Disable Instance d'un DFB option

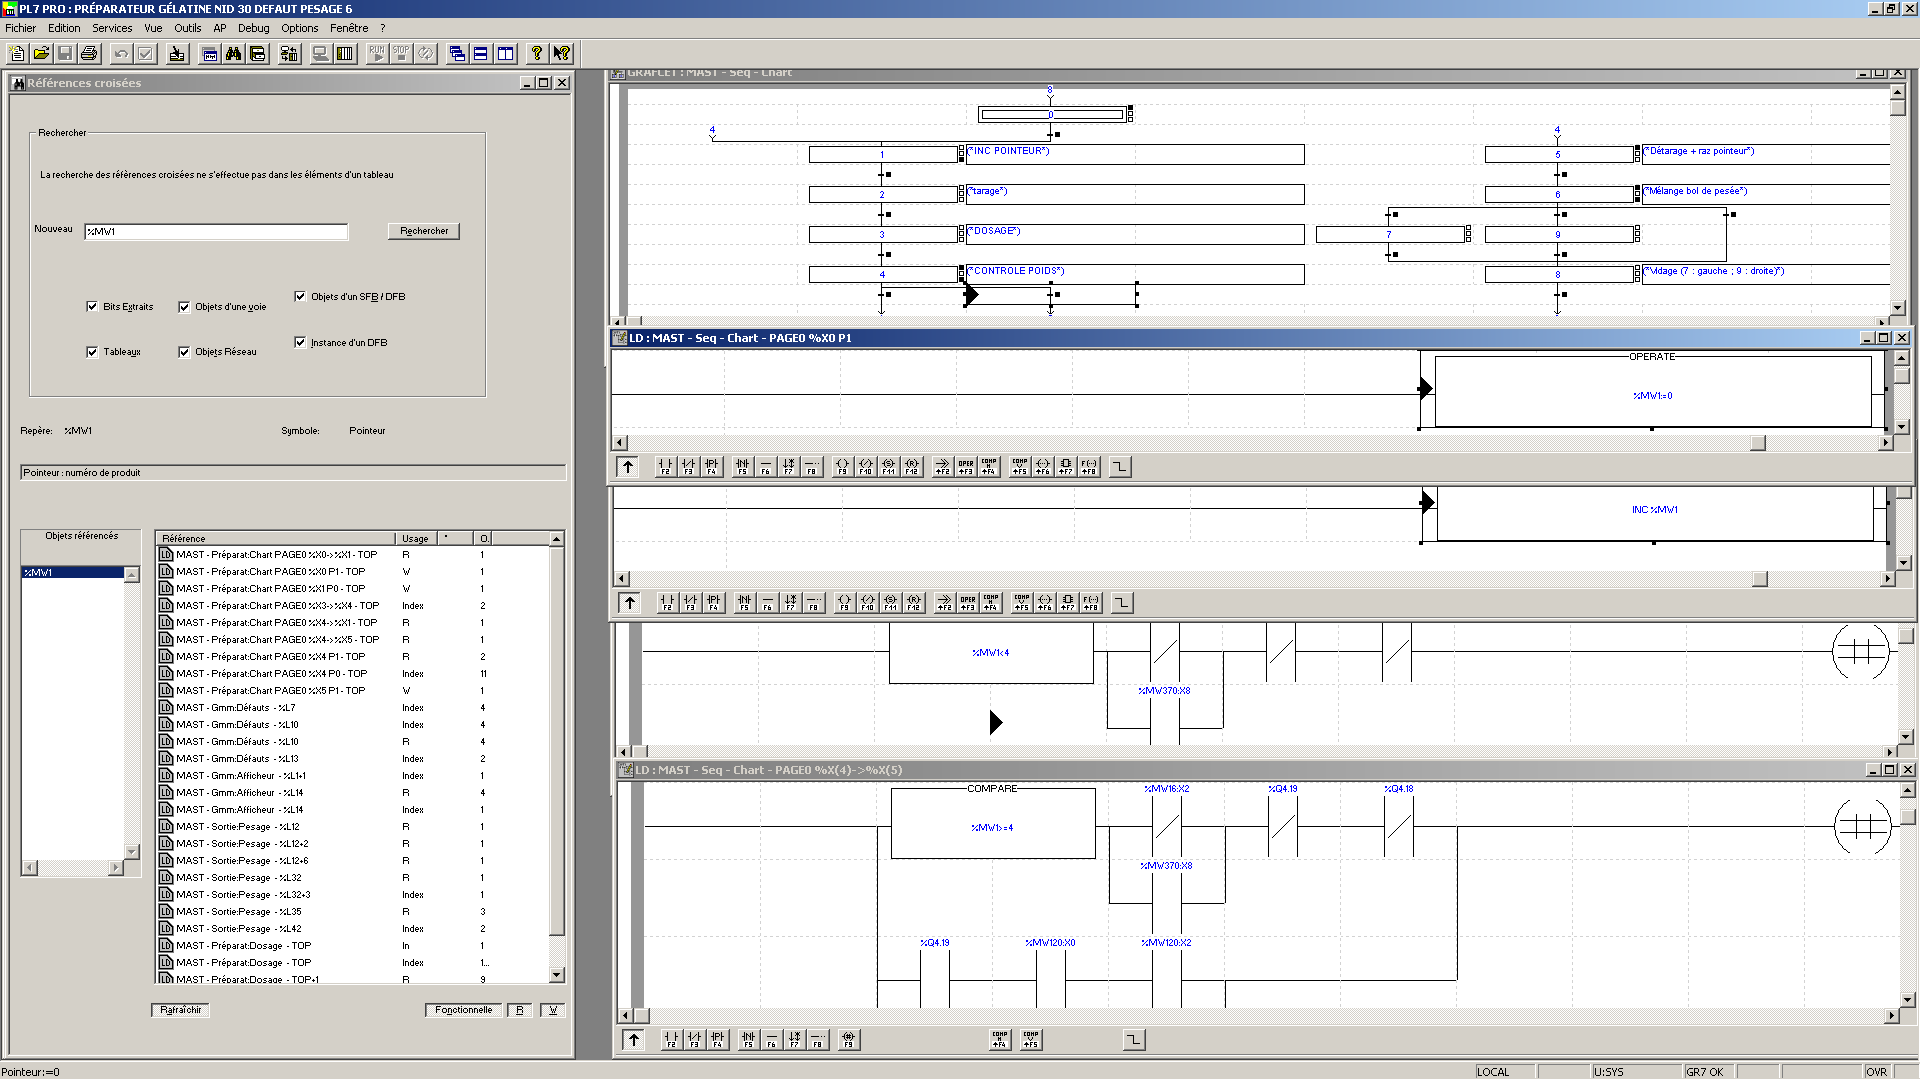click(x=300, y=342)
